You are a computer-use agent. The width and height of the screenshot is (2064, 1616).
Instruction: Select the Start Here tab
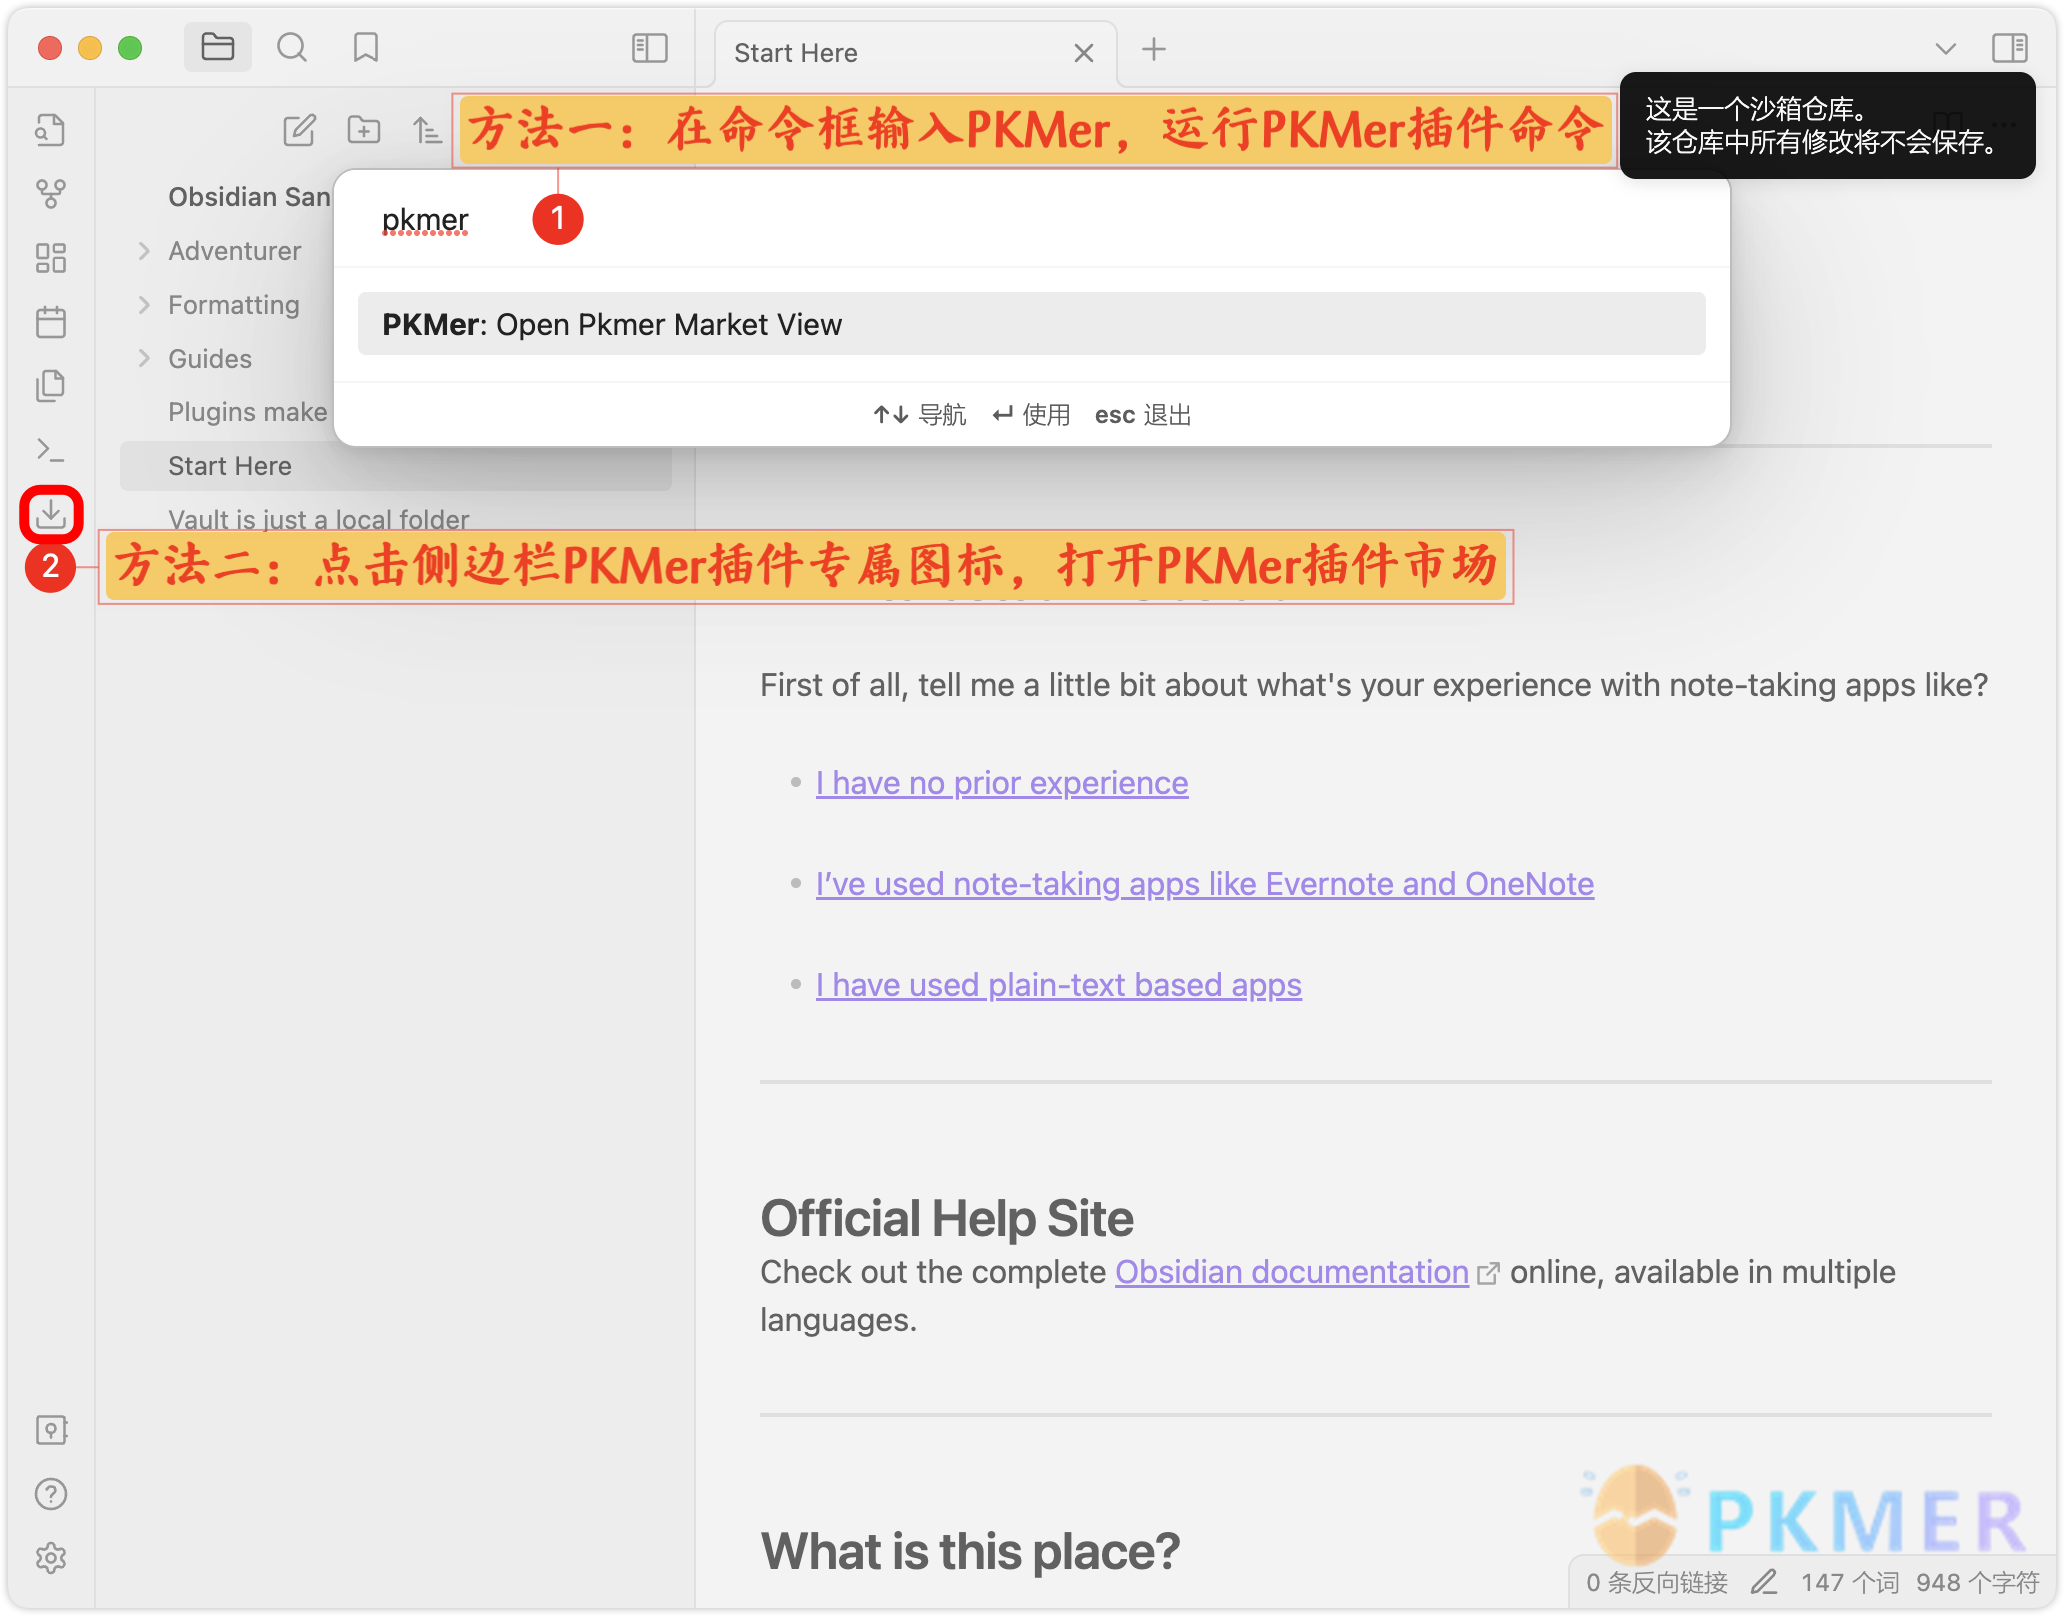(916, 53)
